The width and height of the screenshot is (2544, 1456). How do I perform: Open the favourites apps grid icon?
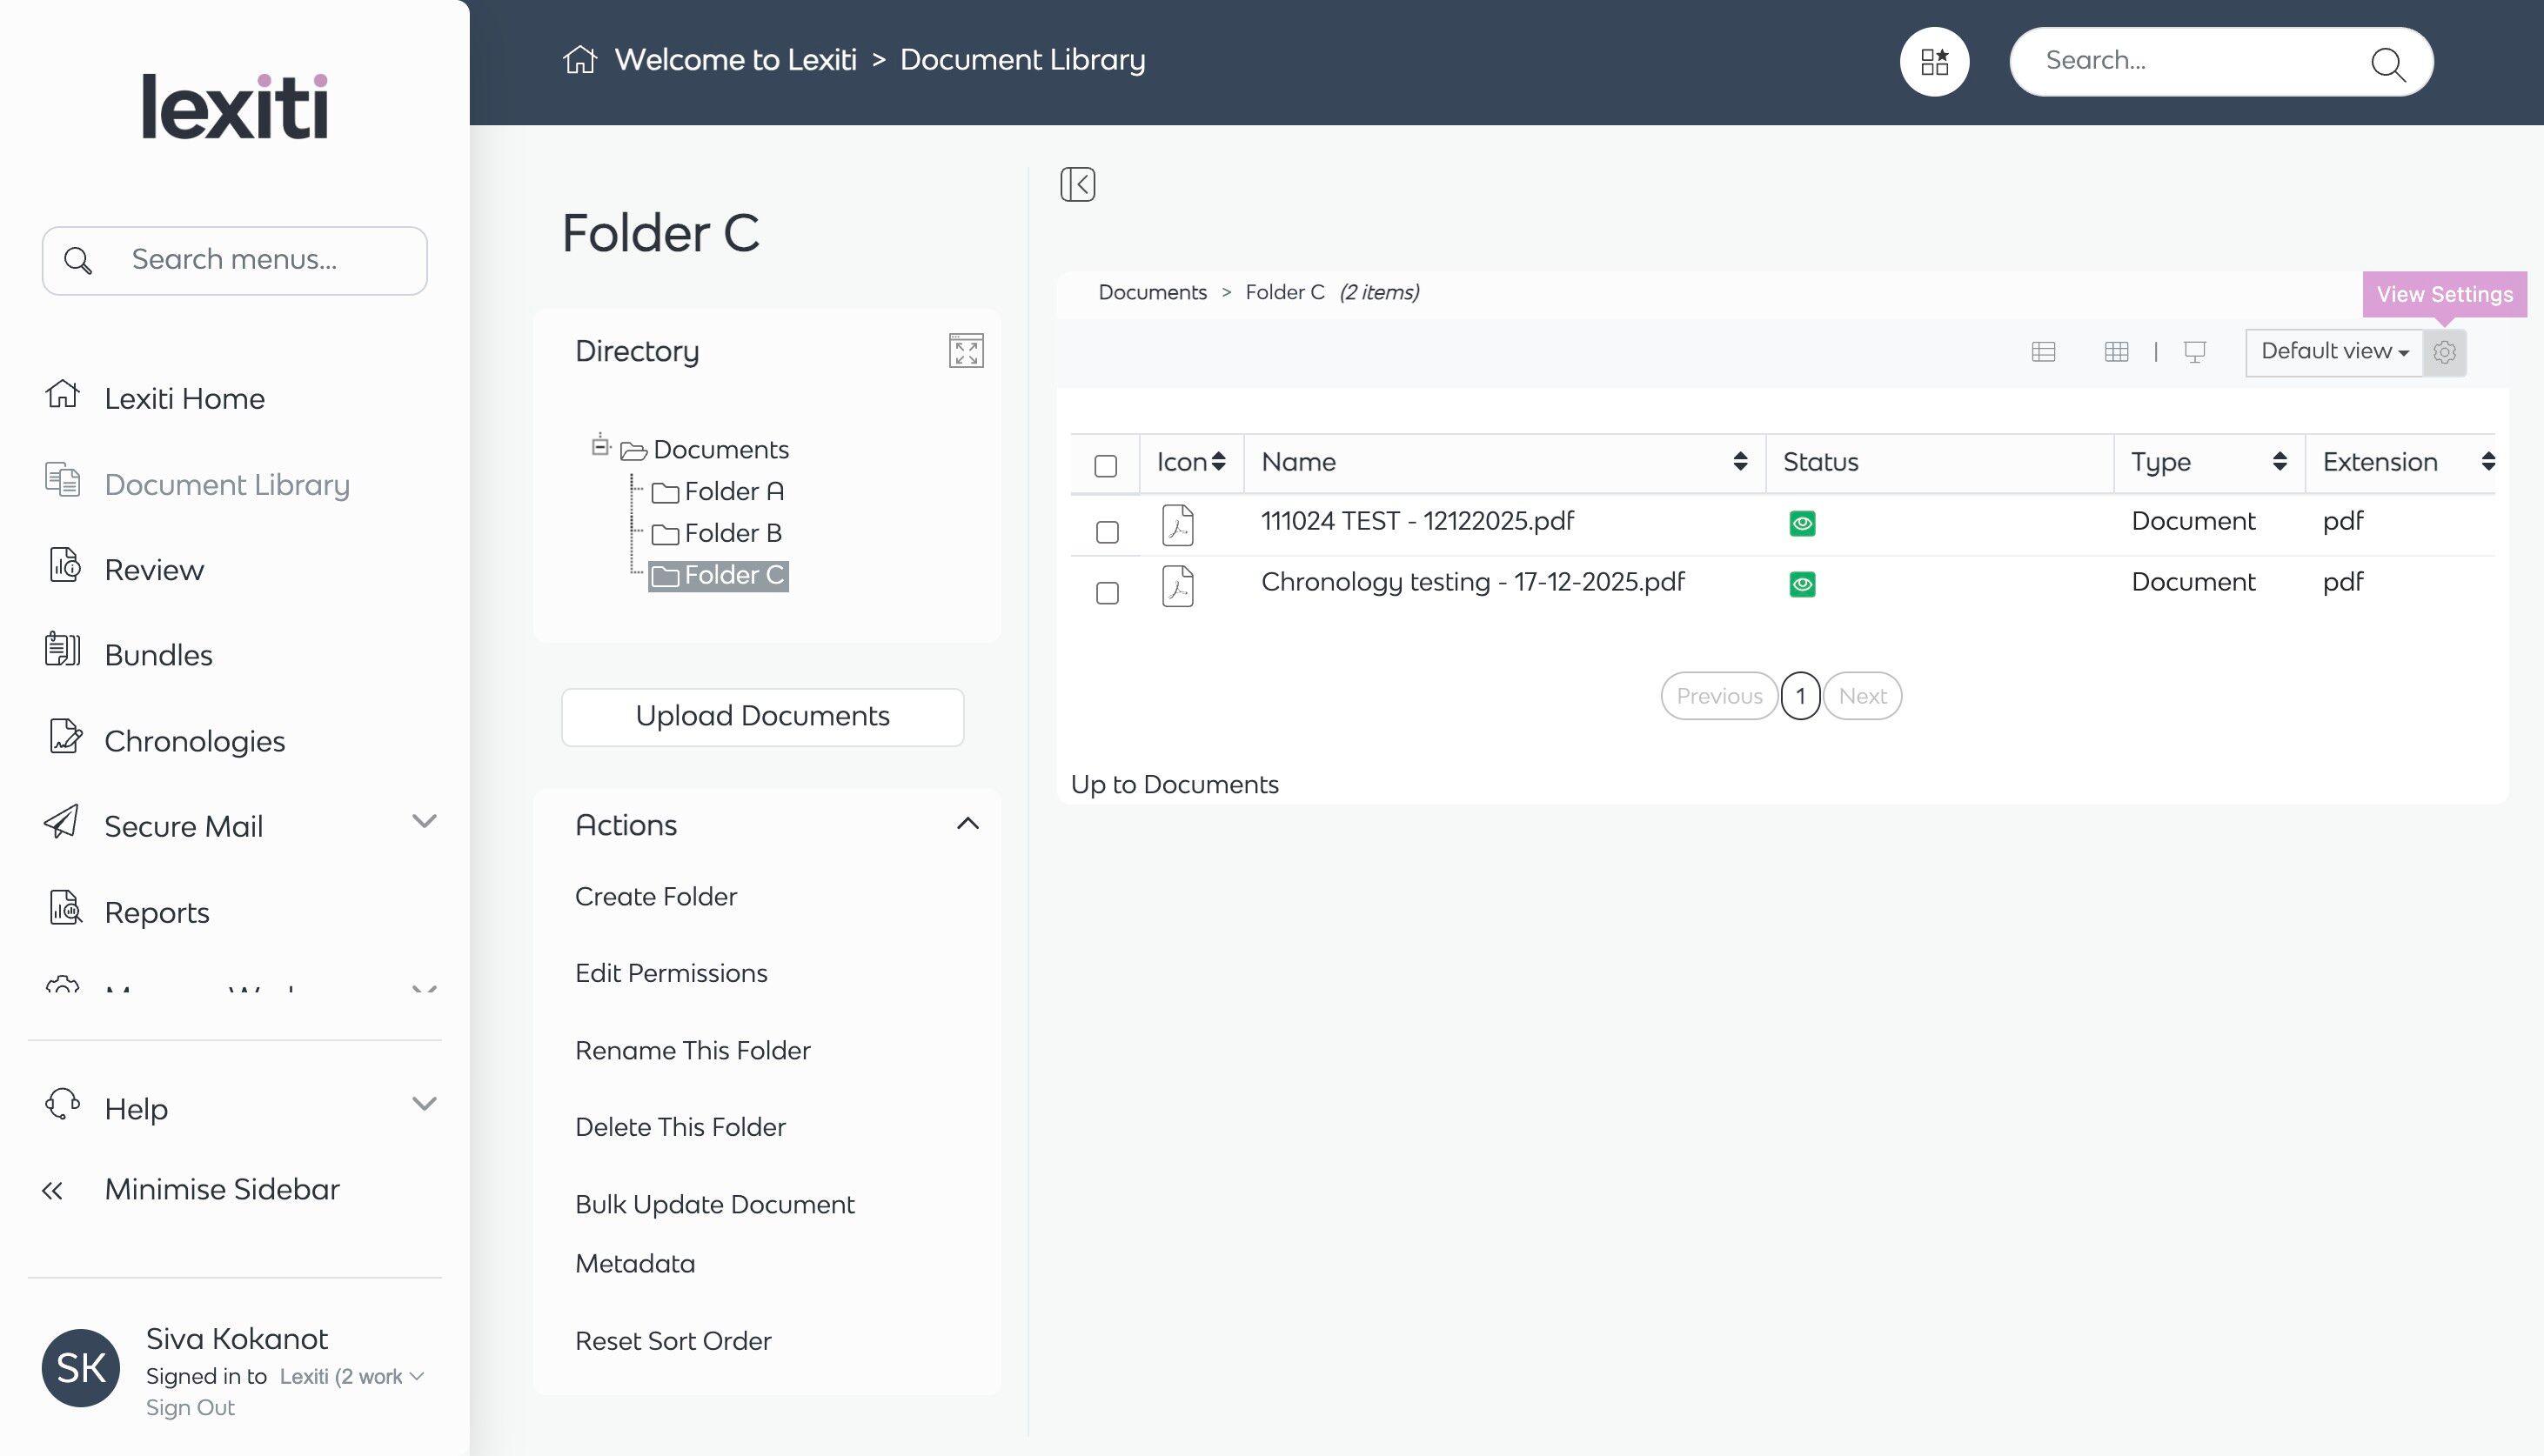point(1934,62)
